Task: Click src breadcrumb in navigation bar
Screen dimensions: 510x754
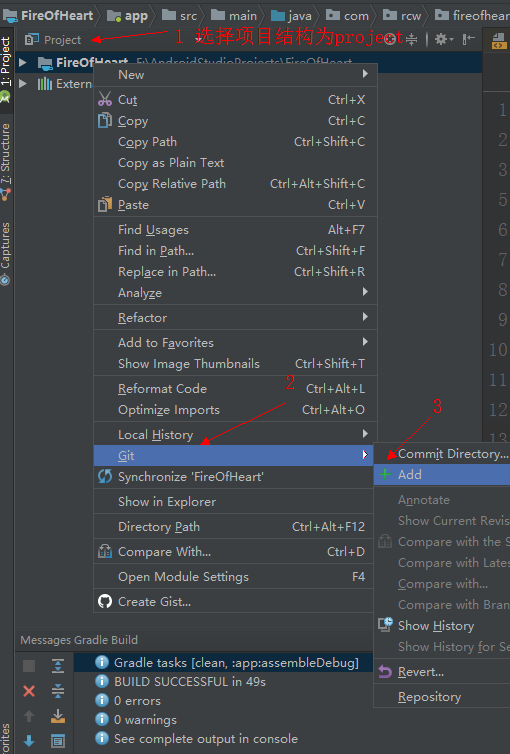Action: click(x=179, y=15)
